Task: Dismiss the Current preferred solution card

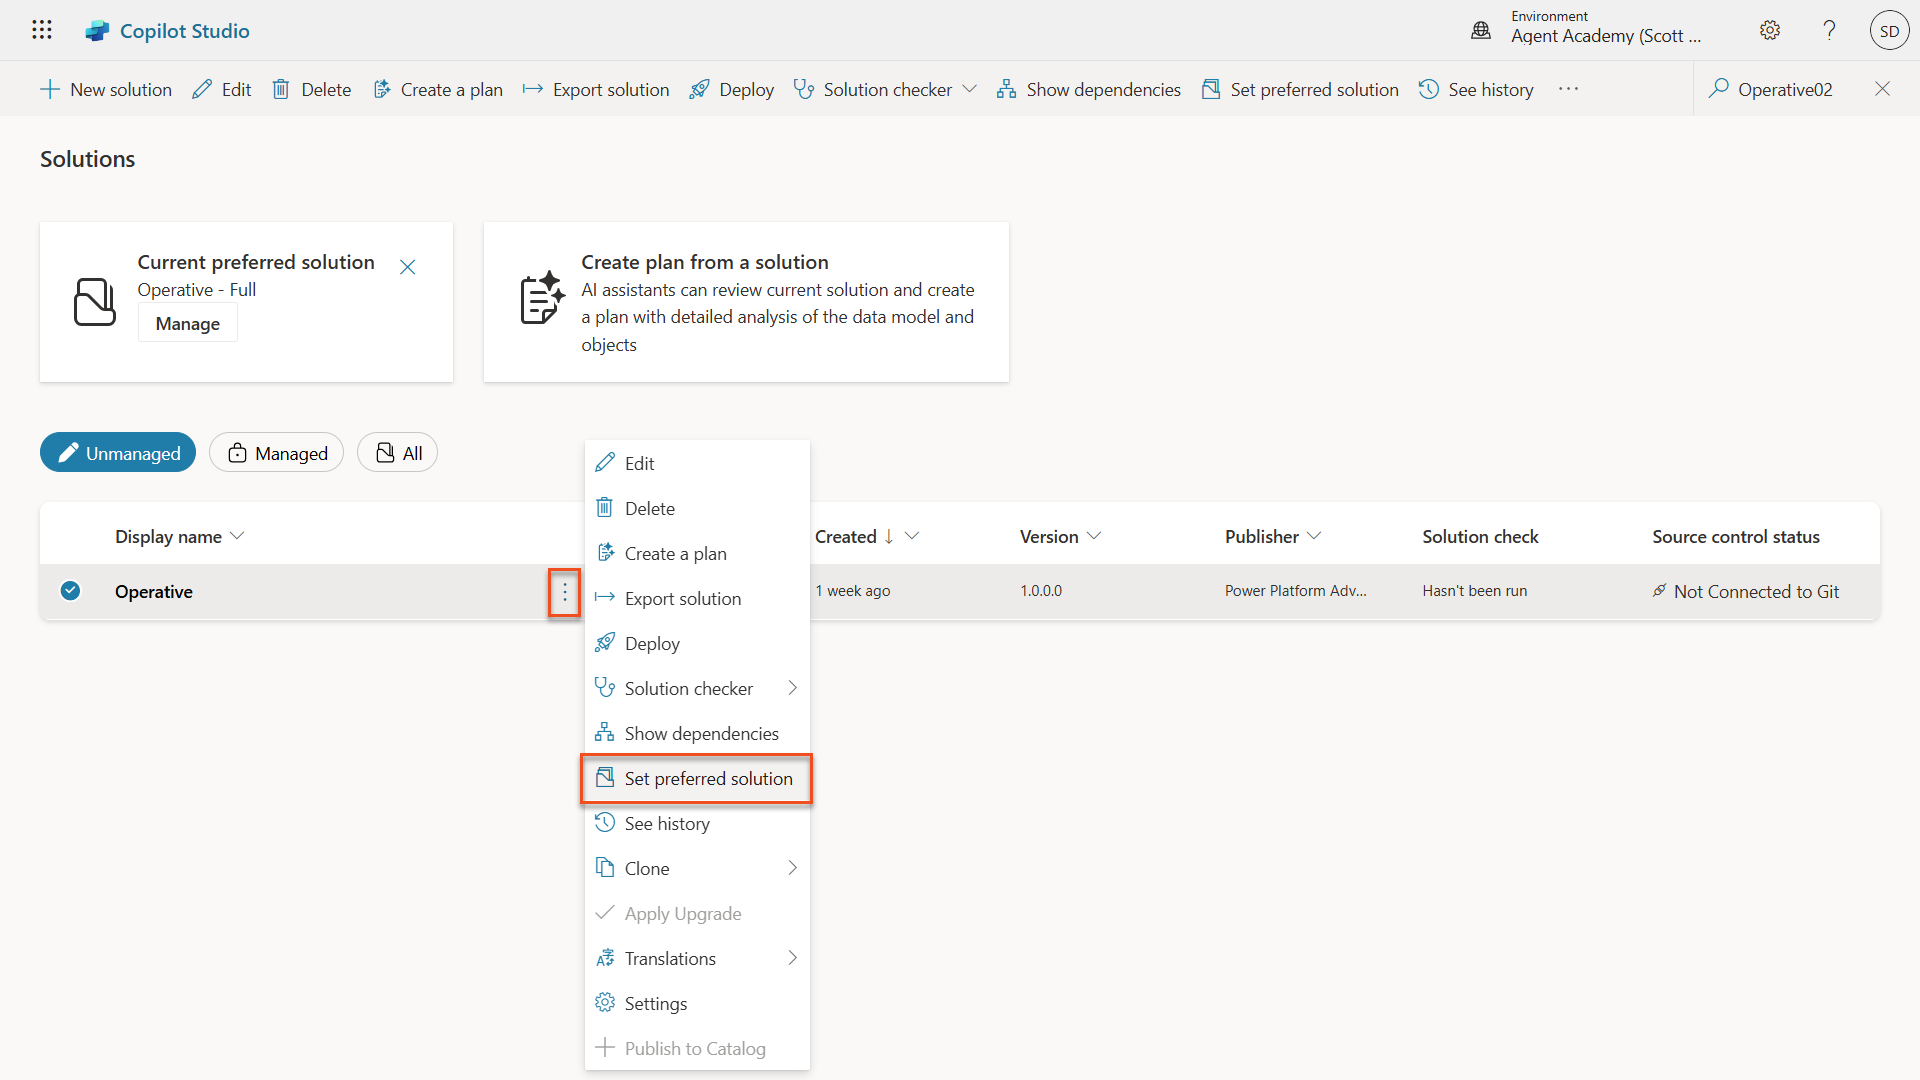Action: [x=408, y=267]
